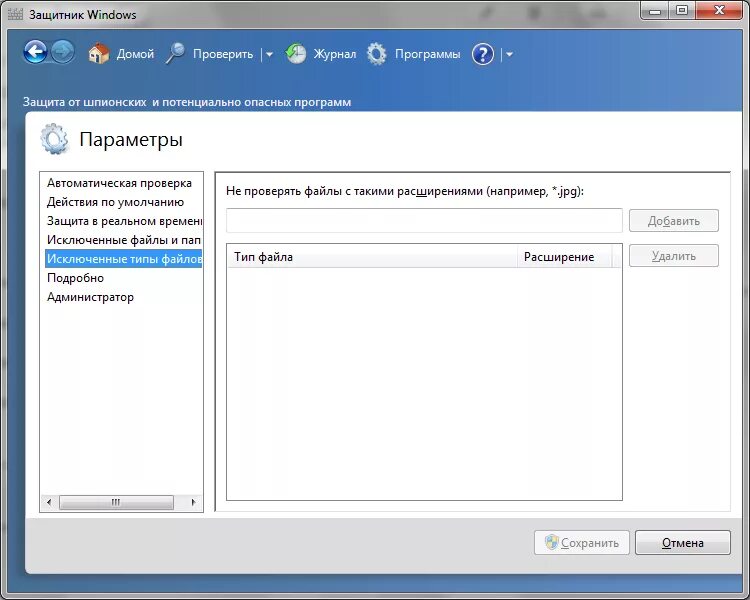Click the Программы gear icon
This screenshot has width=750, height=600.
377,54
